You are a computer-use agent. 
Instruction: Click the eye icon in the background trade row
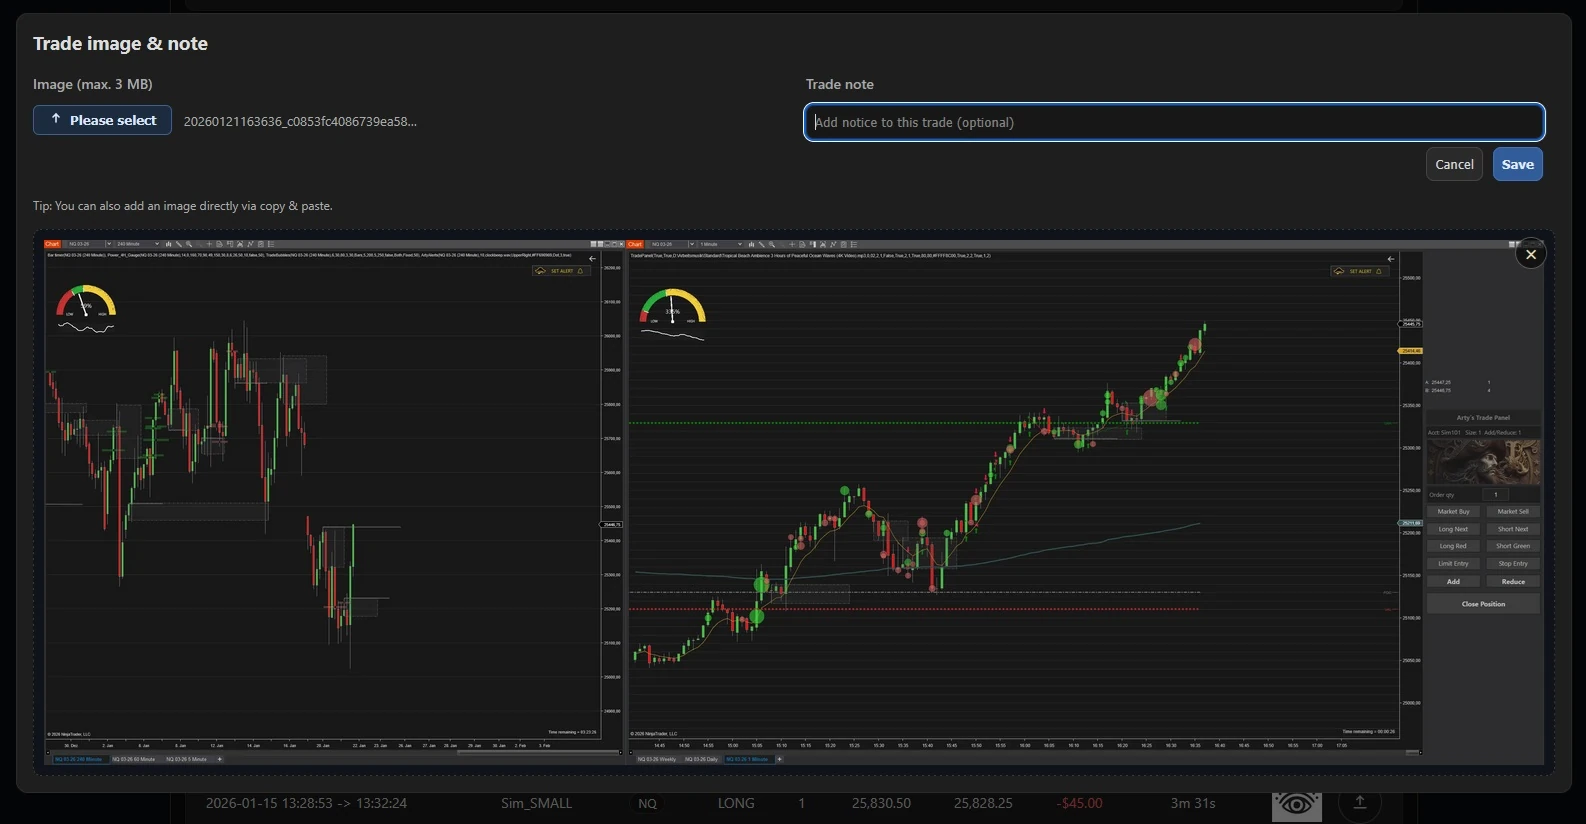(1296, 804)
